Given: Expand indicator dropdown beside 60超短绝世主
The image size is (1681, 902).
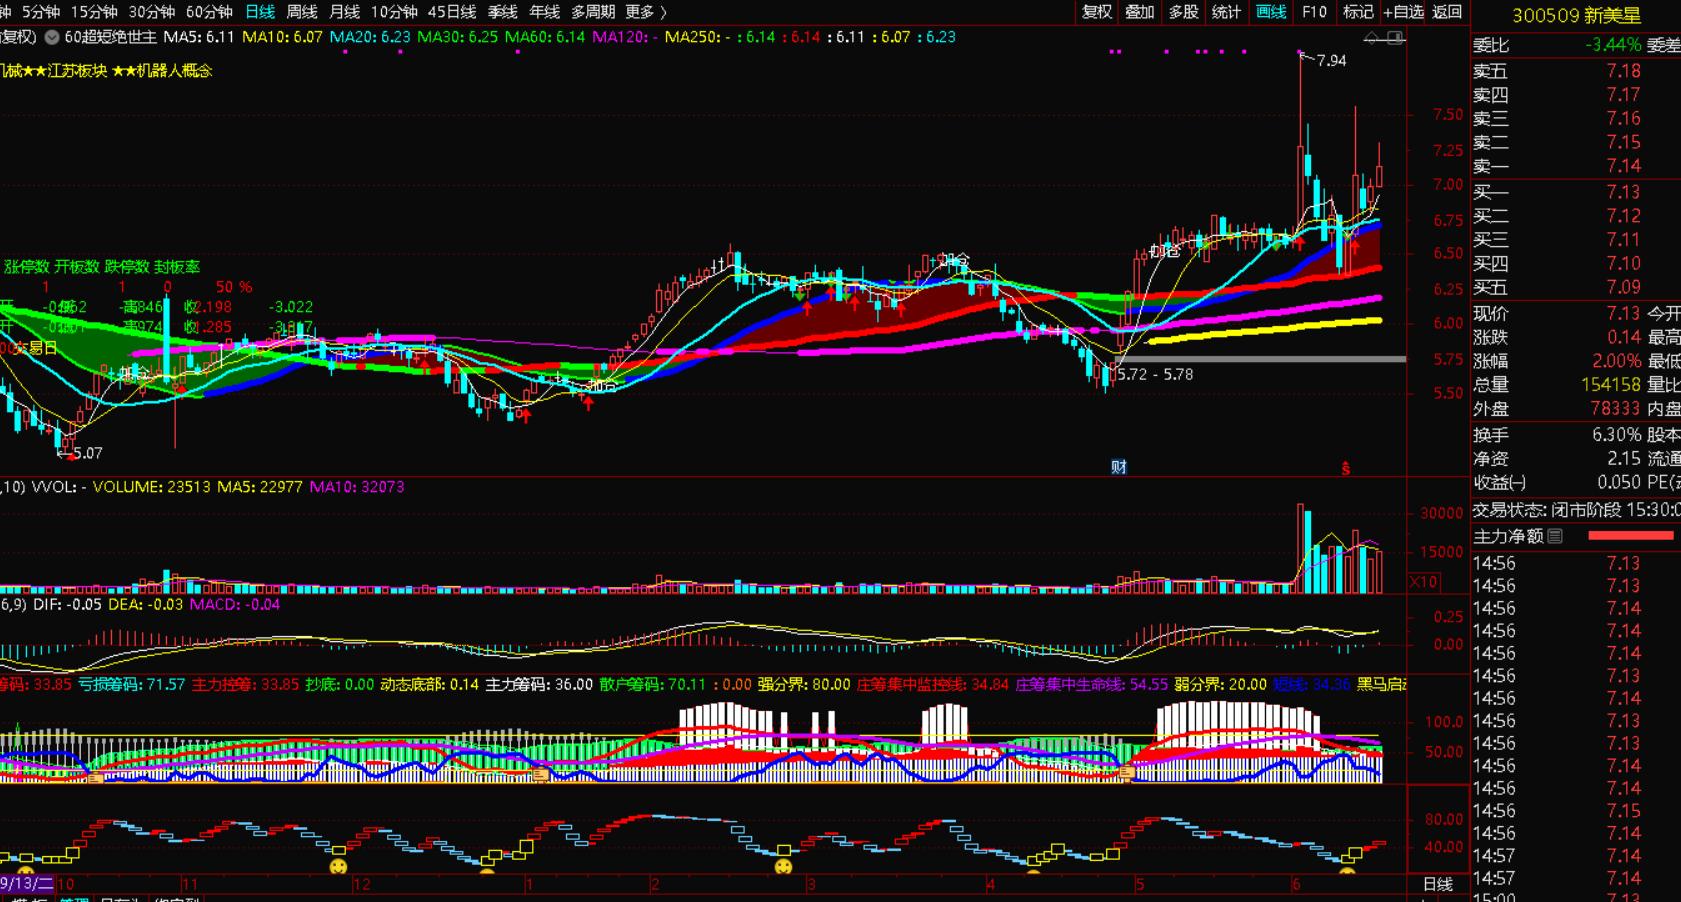Looking at the screenshot, I should click(x=52, y=37).
